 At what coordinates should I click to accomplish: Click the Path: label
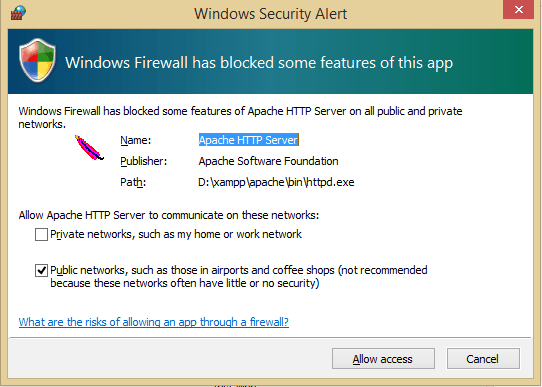tap(133, 182)
